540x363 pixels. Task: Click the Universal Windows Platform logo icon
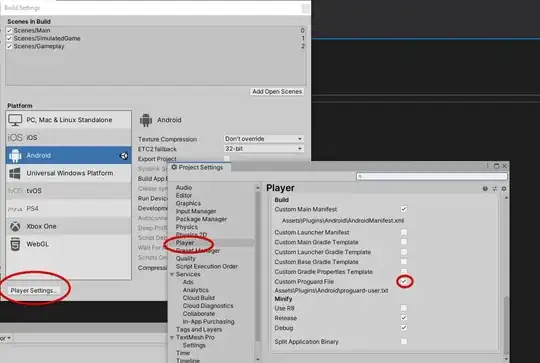pyautogui.click(x=15, y=173)
